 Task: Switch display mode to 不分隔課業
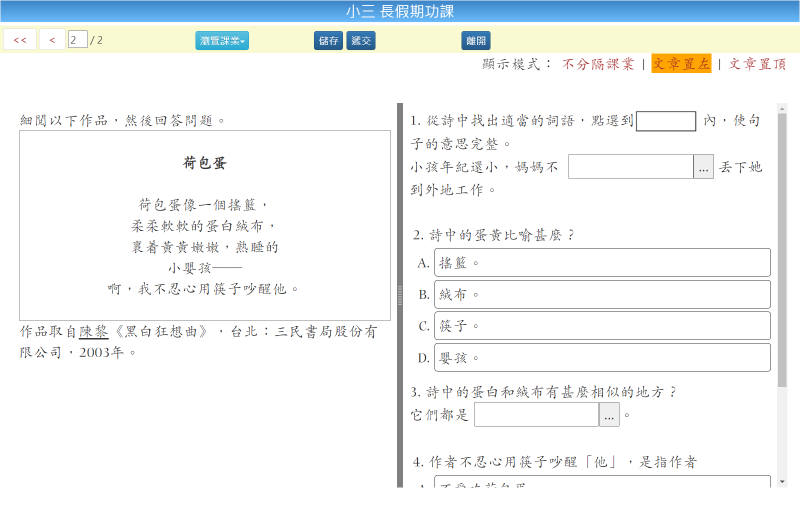pos(598,64)
